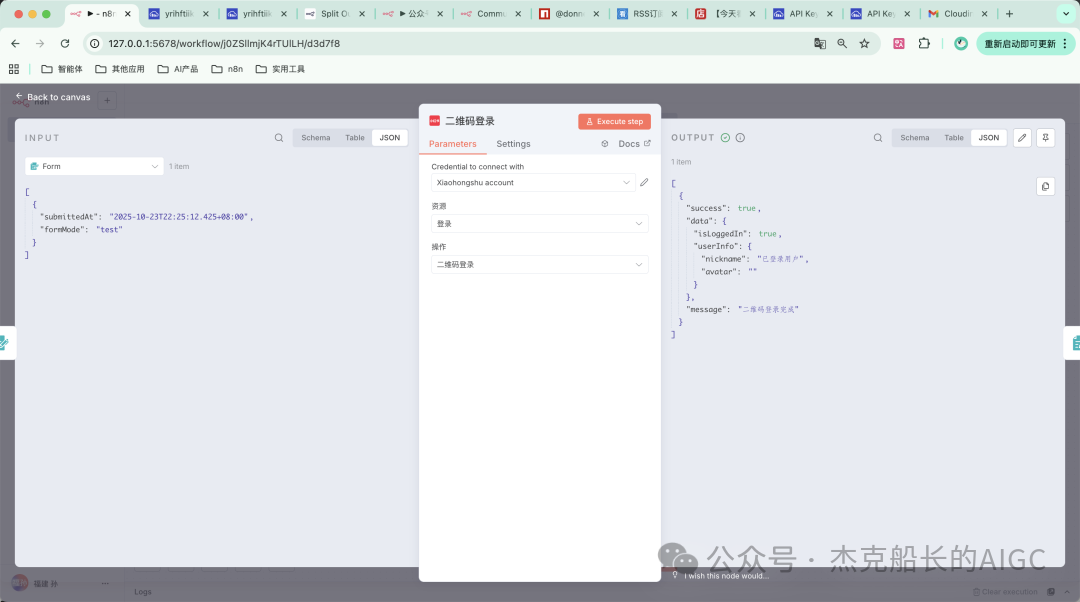Image resolution: width=1080 pixels, height=602 pixels.
Task: Switch to the Cloudinary browser tab
Action: point(957,14)
